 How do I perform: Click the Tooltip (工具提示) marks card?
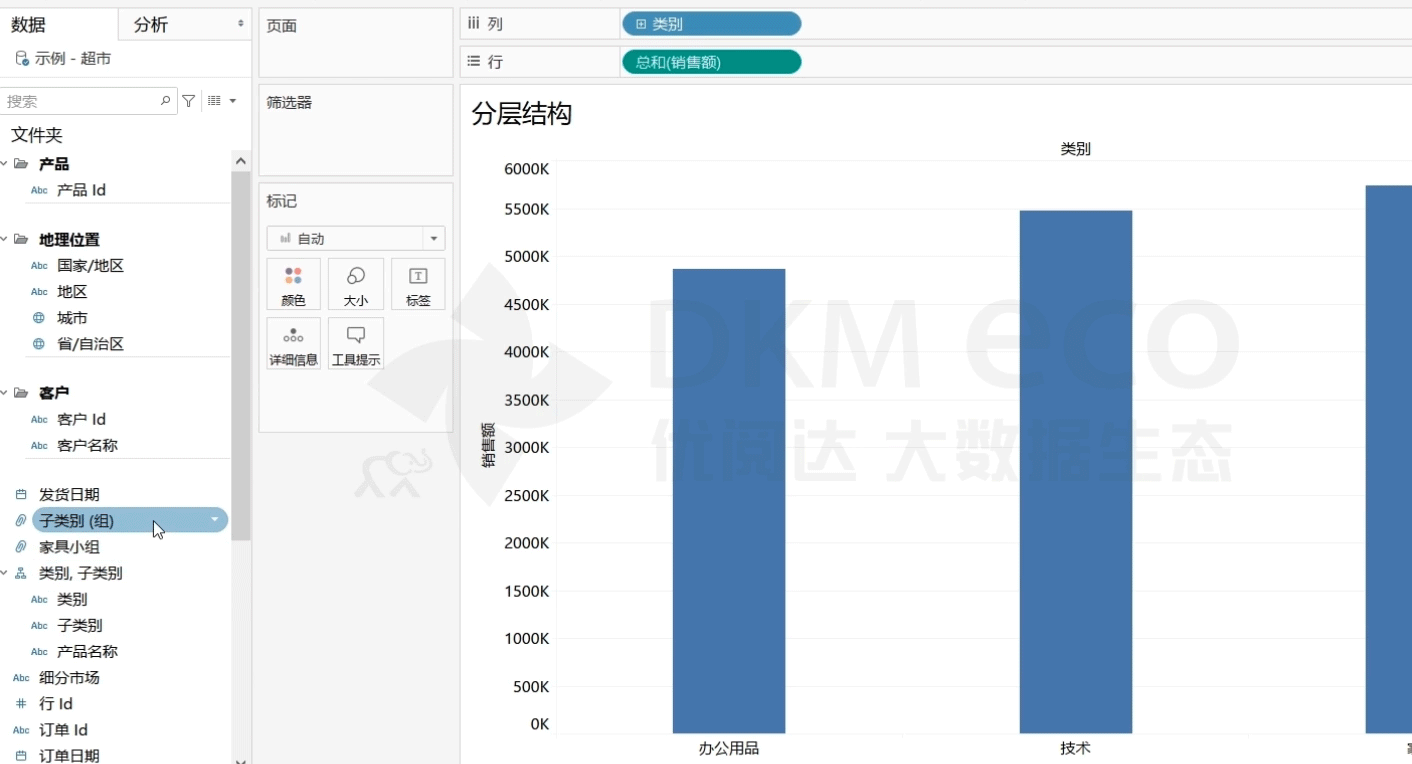(x=355, y=344)
